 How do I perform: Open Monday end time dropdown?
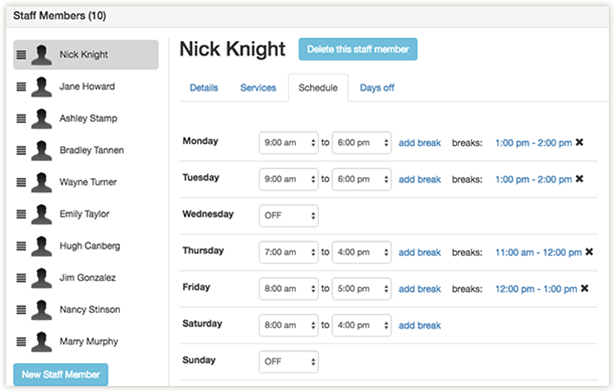[362, 143]
